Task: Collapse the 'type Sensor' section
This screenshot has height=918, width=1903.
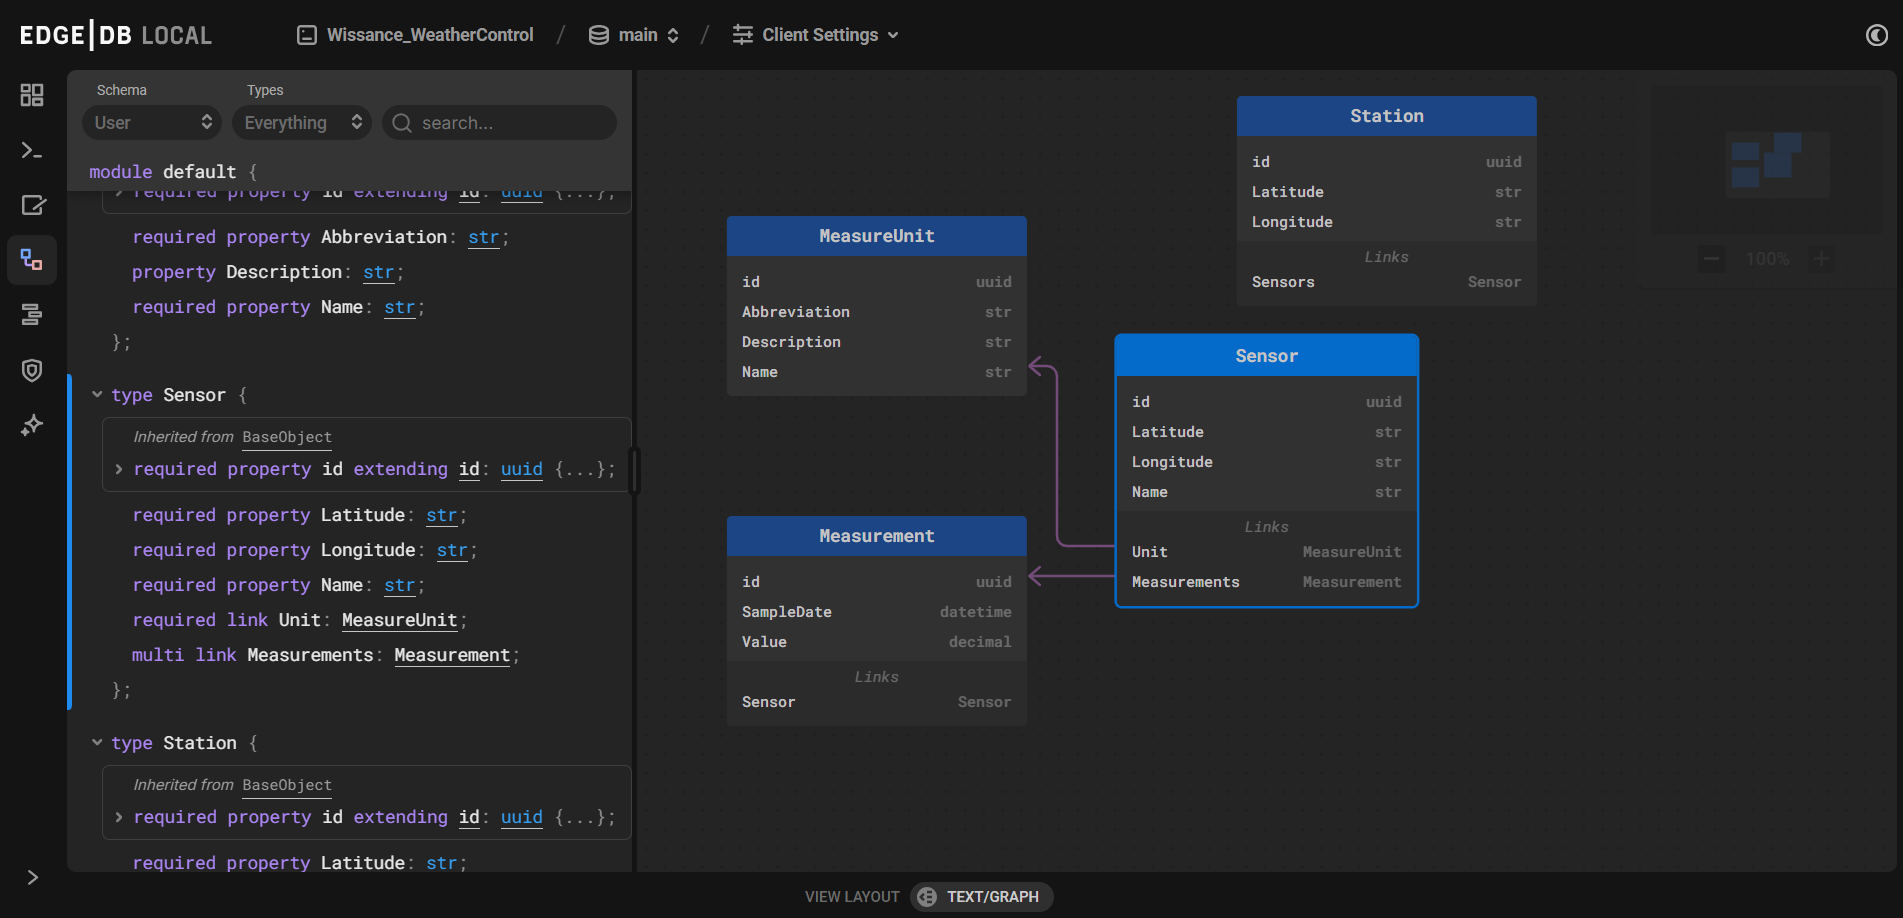Action: click(x=97, y=394)
